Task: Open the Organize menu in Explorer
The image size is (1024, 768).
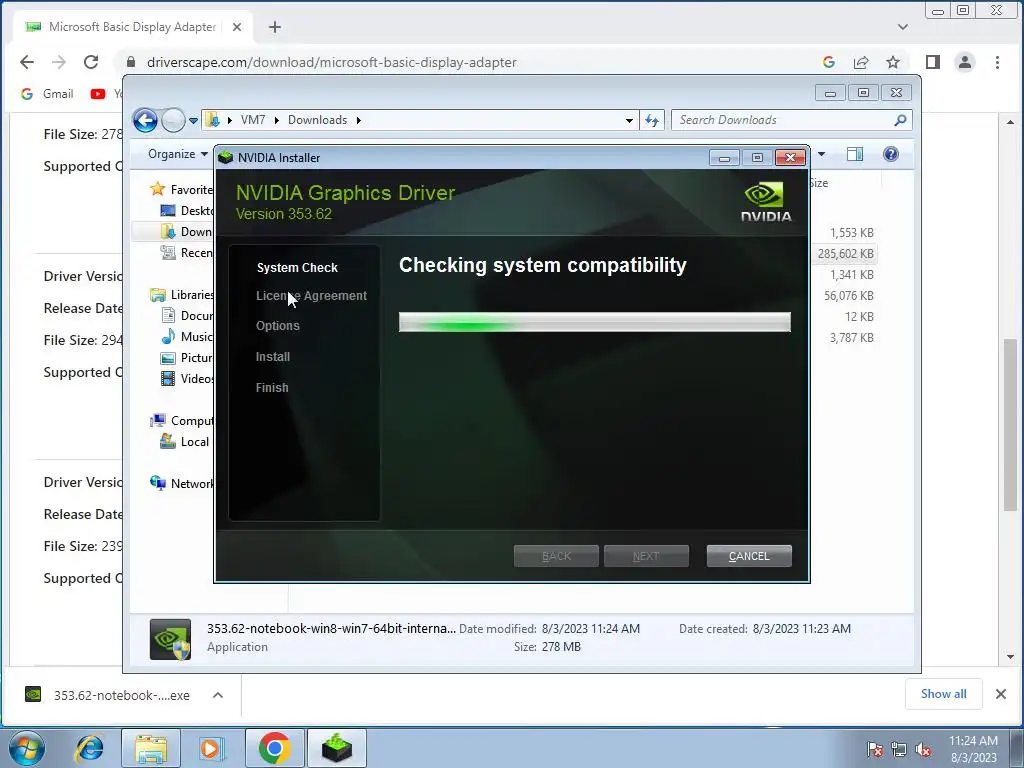Action: [x=178, y=154]
